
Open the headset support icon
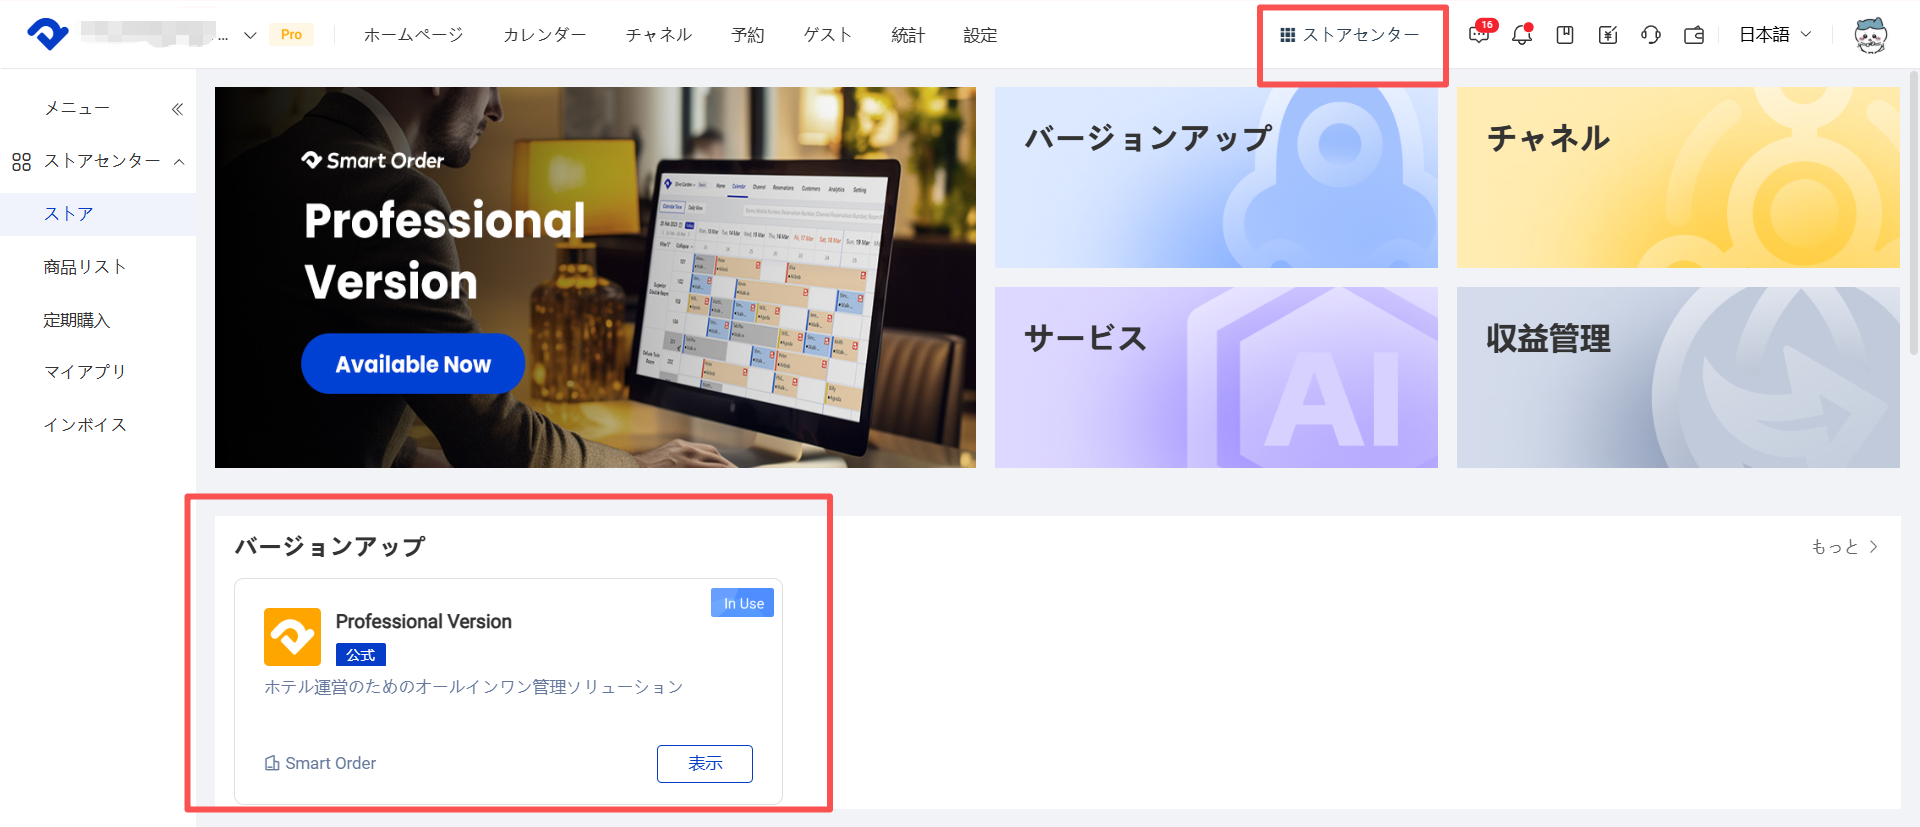click(1651, 35)
